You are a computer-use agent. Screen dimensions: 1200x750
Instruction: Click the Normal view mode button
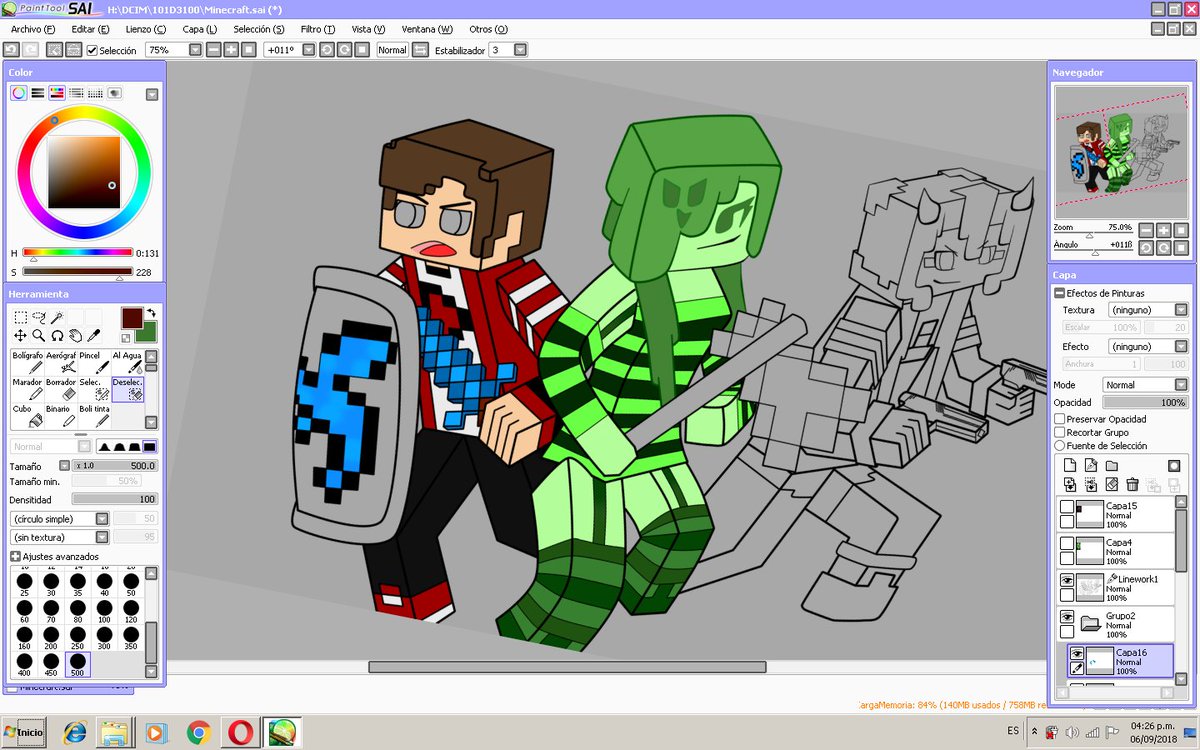pos(392,49)
